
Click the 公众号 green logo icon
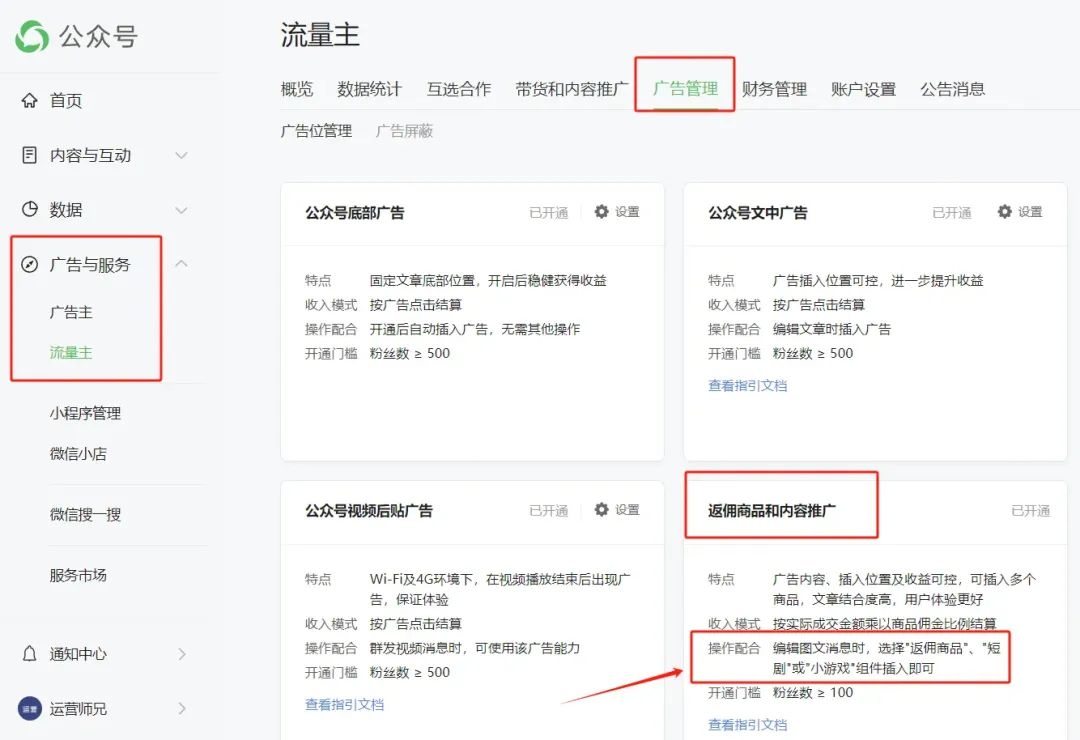pos(32,36)
